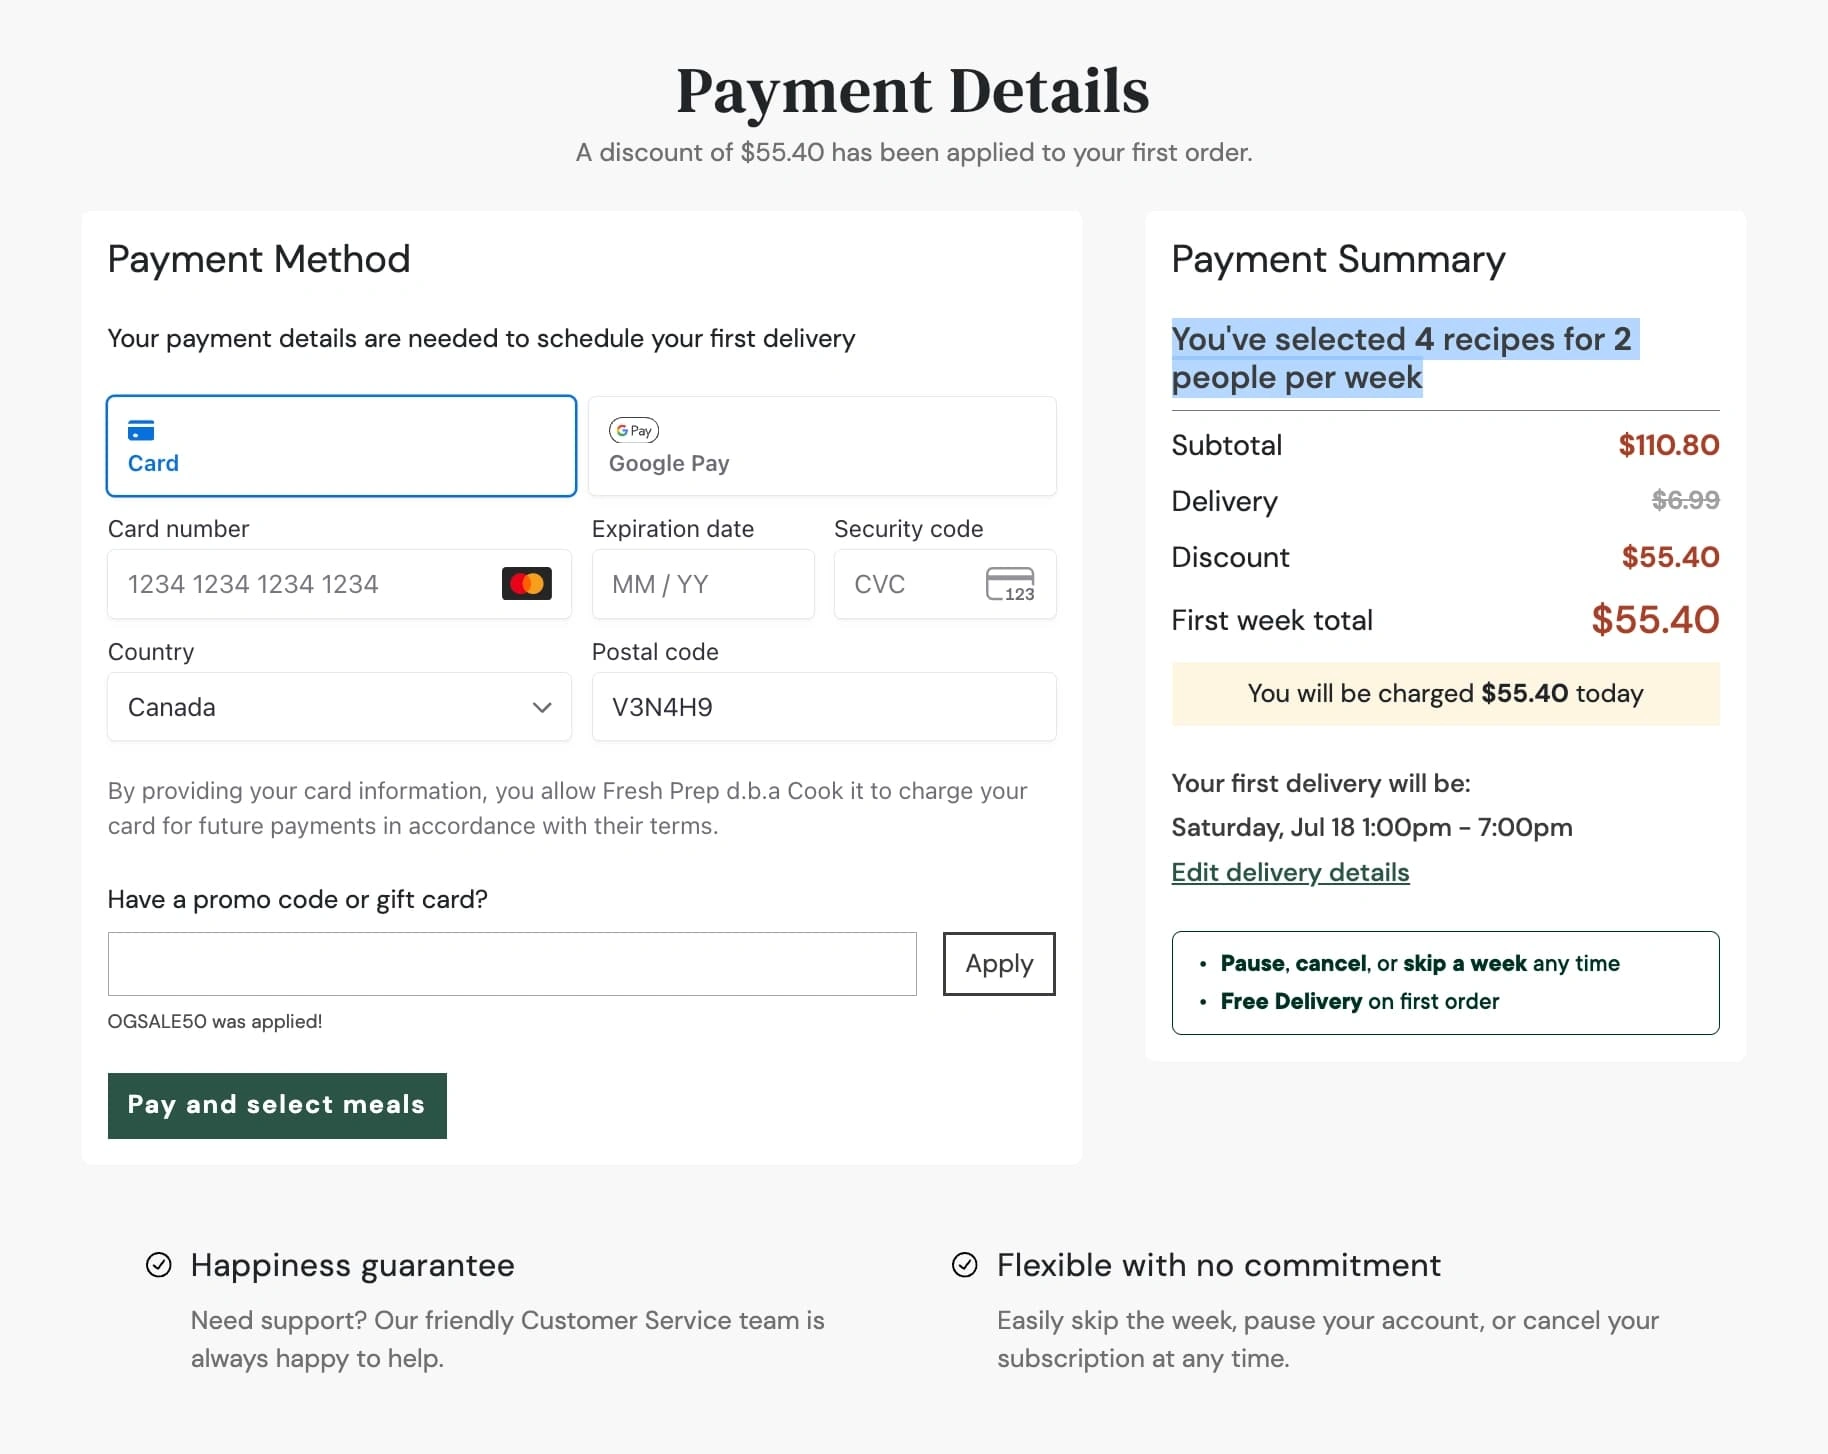The width and height of the screenshot is (1828, 1454).
Task: Click the promo code or gift card field
Action: click(512, 964)
